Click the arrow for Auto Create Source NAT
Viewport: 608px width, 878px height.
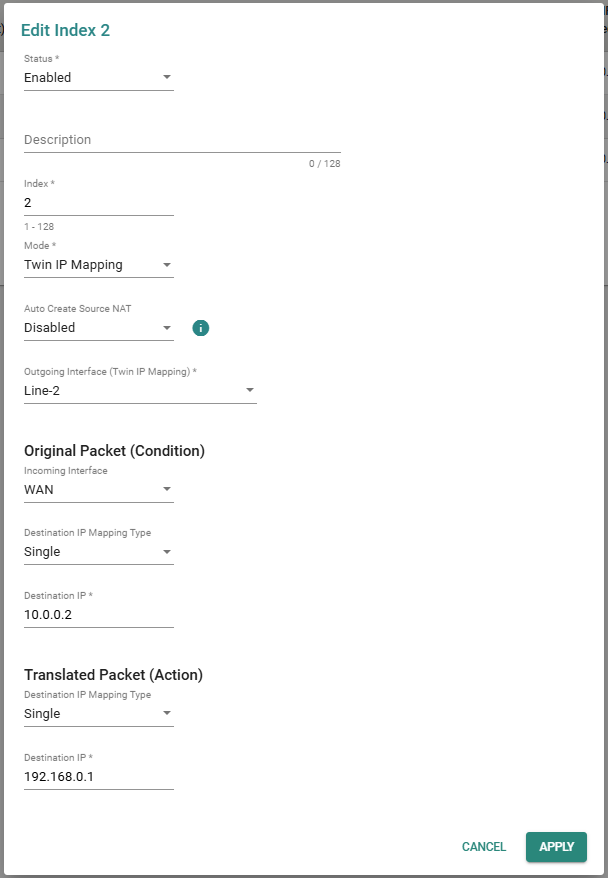[166, 327]
